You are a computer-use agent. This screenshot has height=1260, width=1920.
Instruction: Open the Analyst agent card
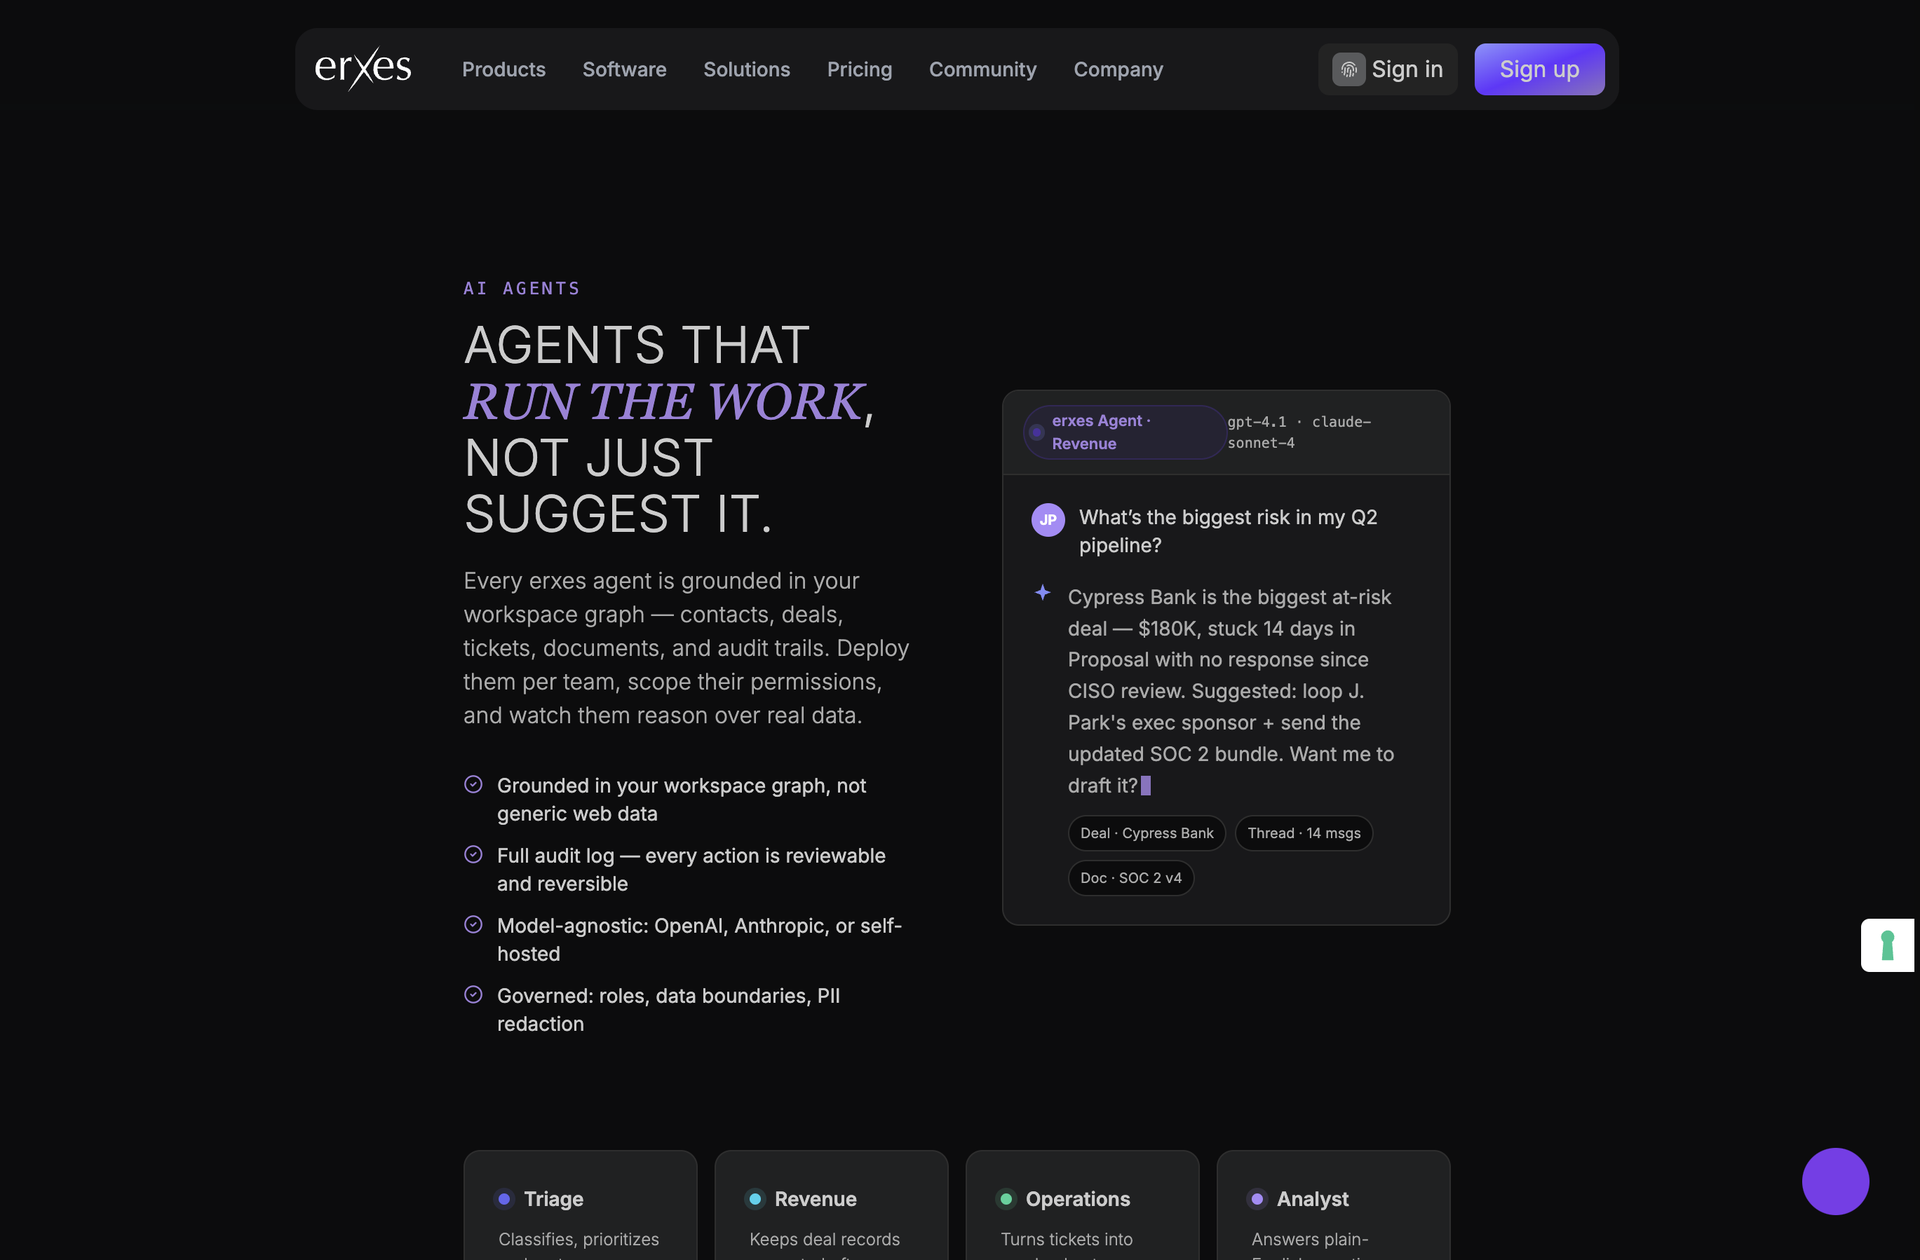[x=1333, y=1205]
